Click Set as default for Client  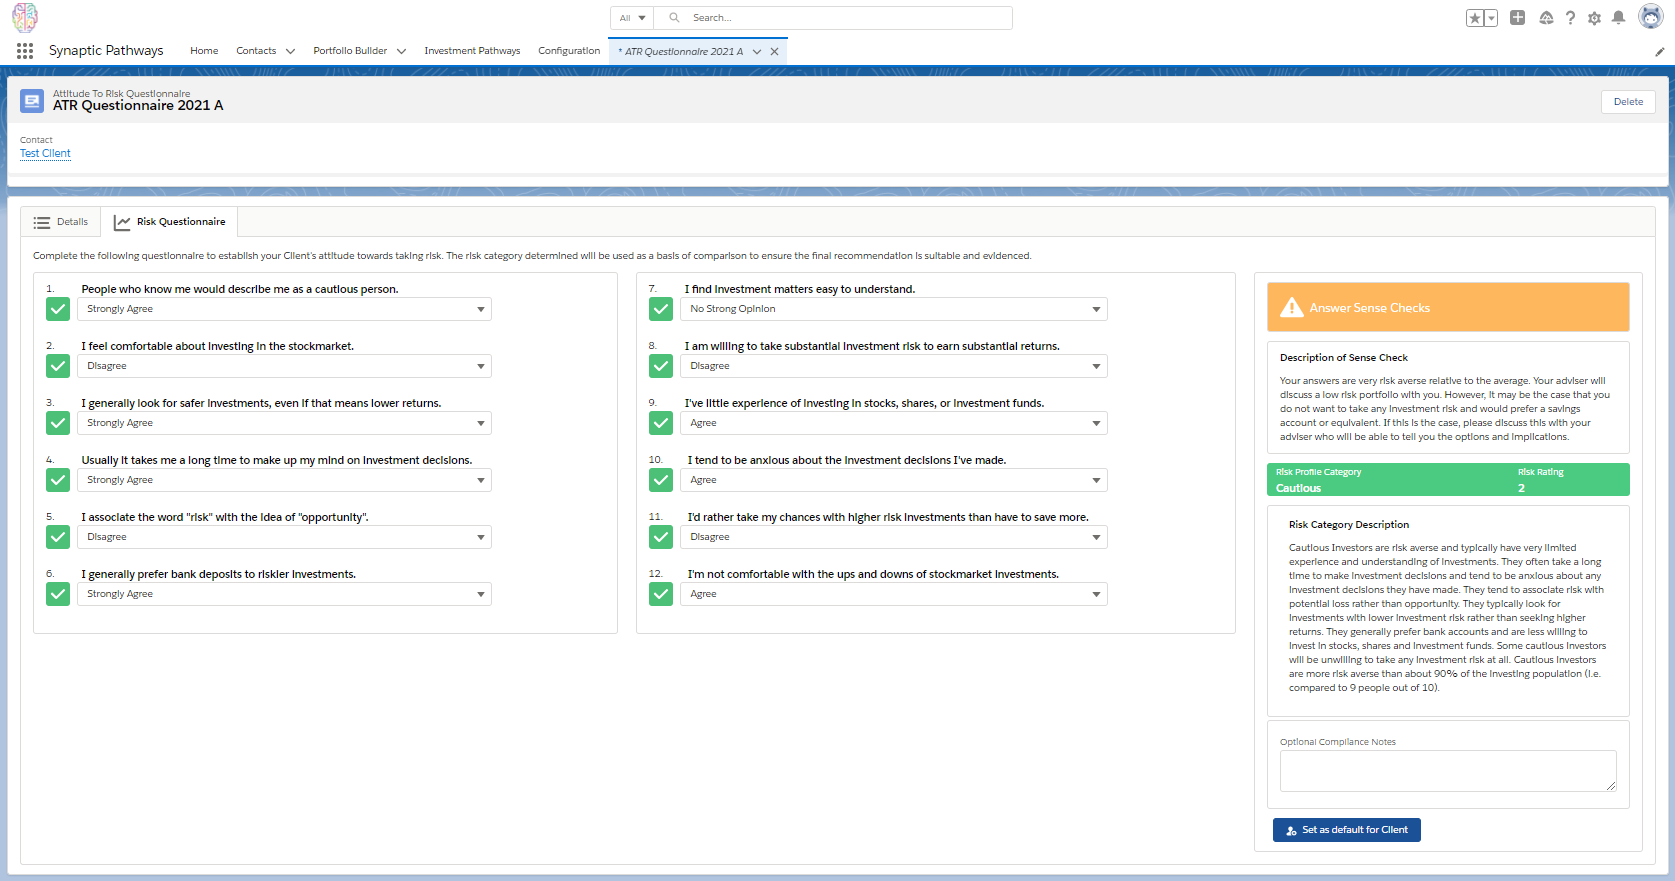click(1346, 830)
